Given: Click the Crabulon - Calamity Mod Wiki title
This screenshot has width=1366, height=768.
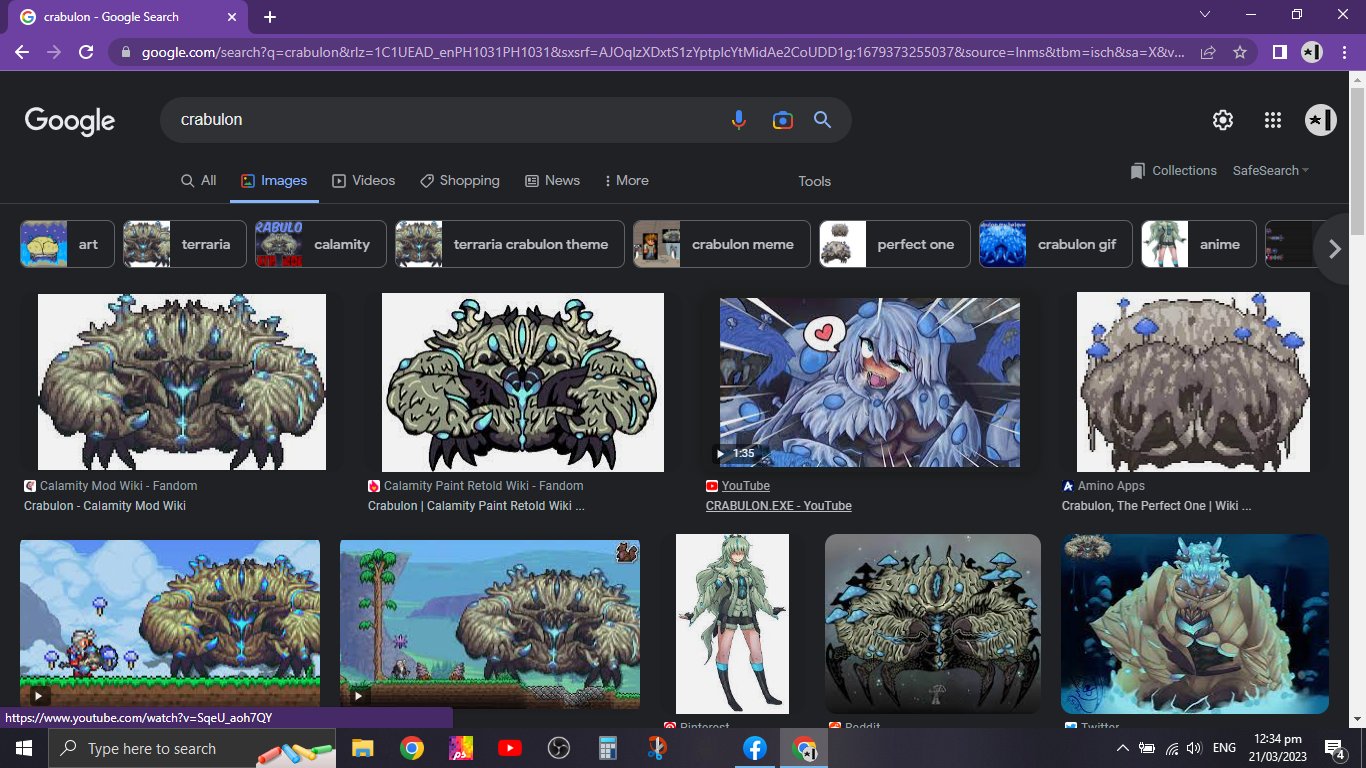Looking at the screenshot, I should (x=105, y=506).
